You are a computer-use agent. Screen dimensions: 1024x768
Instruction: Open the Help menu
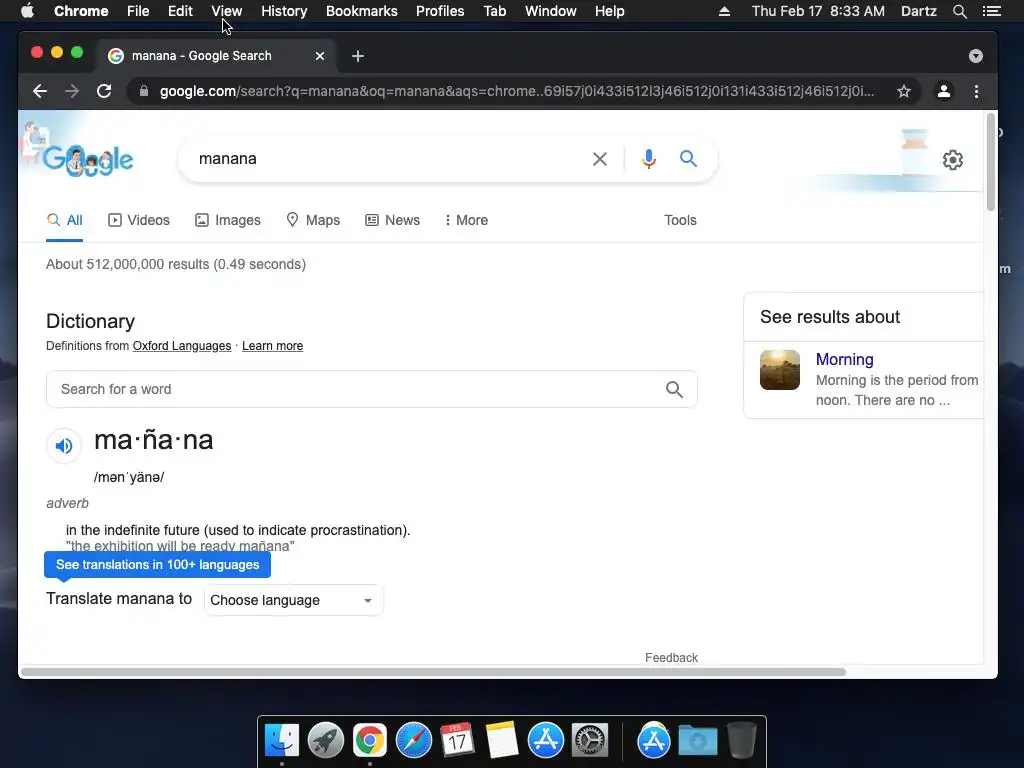pos(609,11)
